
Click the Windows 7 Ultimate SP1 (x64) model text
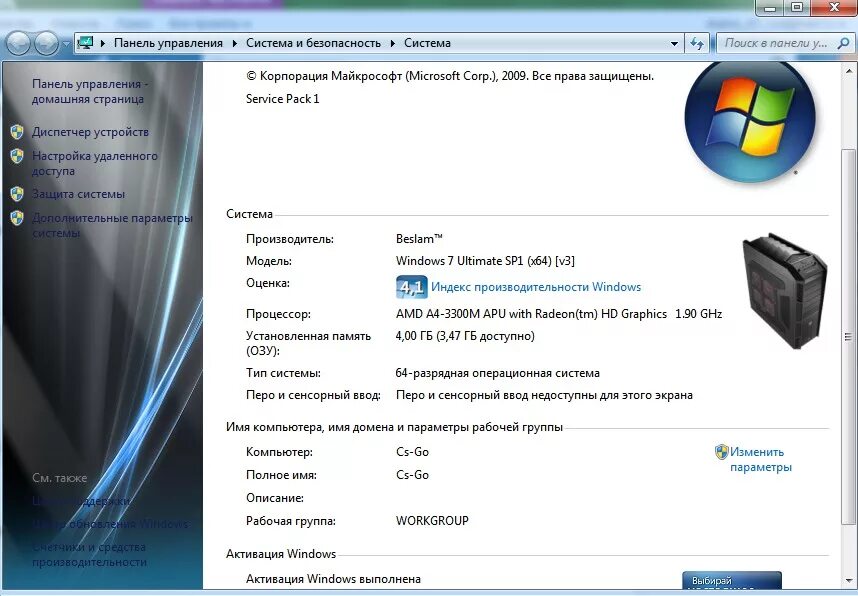click(x=485, y=261)
